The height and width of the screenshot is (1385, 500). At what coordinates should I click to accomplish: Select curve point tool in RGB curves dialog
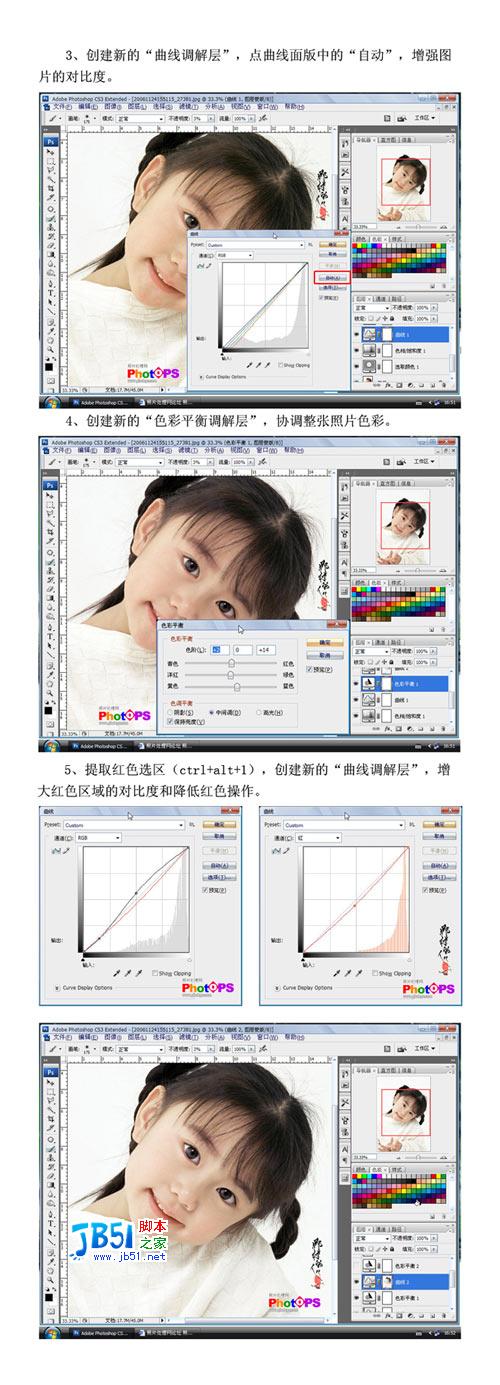click(x=56, y=851)
